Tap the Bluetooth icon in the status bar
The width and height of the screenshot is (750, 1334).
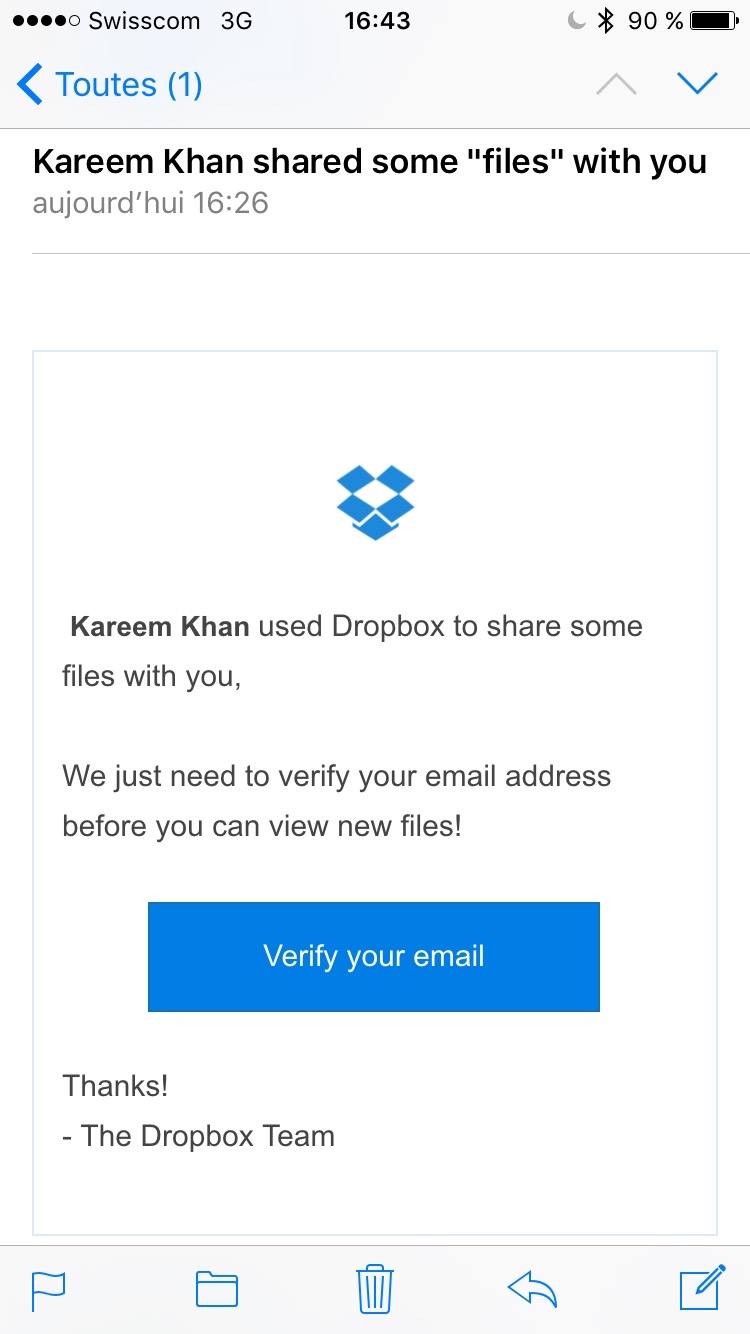(605, 21)
